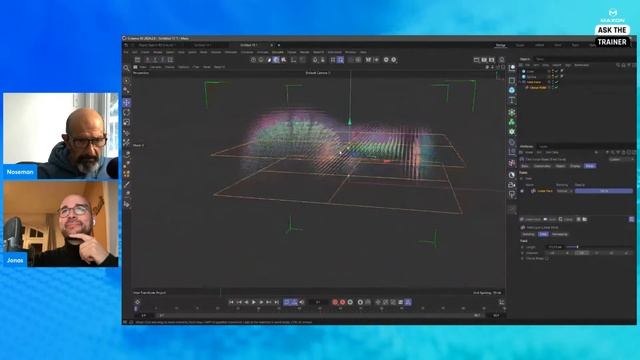Click the current frame field in the timeline
640x360 pixels.
click(x=318, y=302)
